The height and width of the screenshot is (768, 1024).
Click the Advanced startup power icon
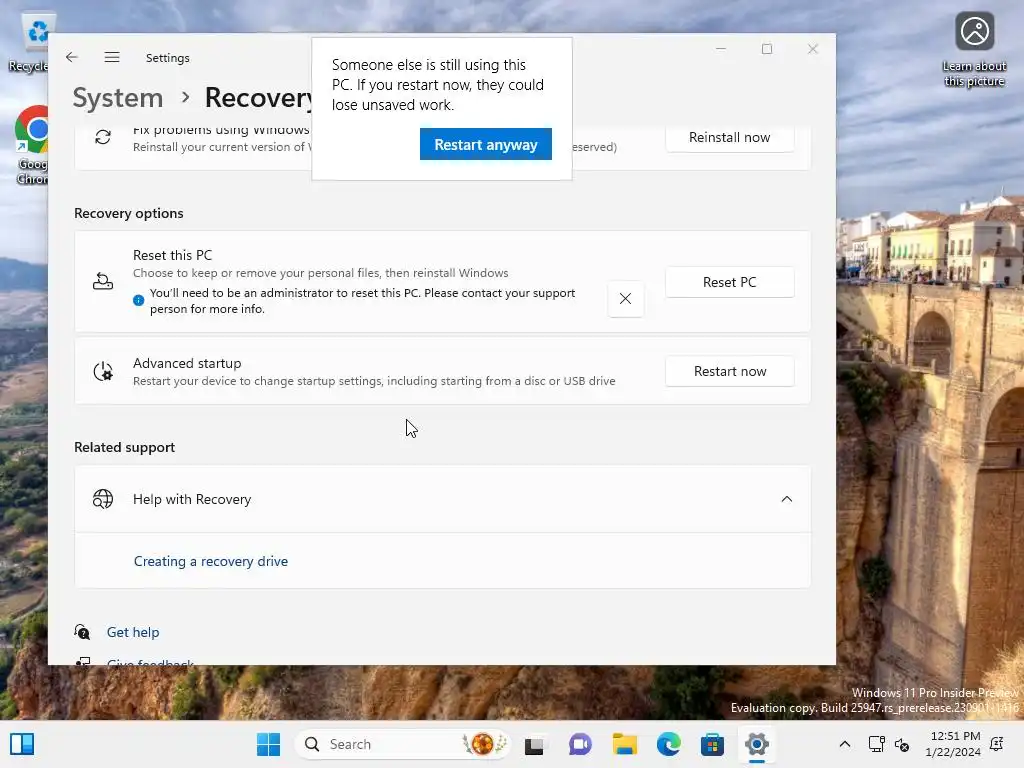tap(103, 371)
